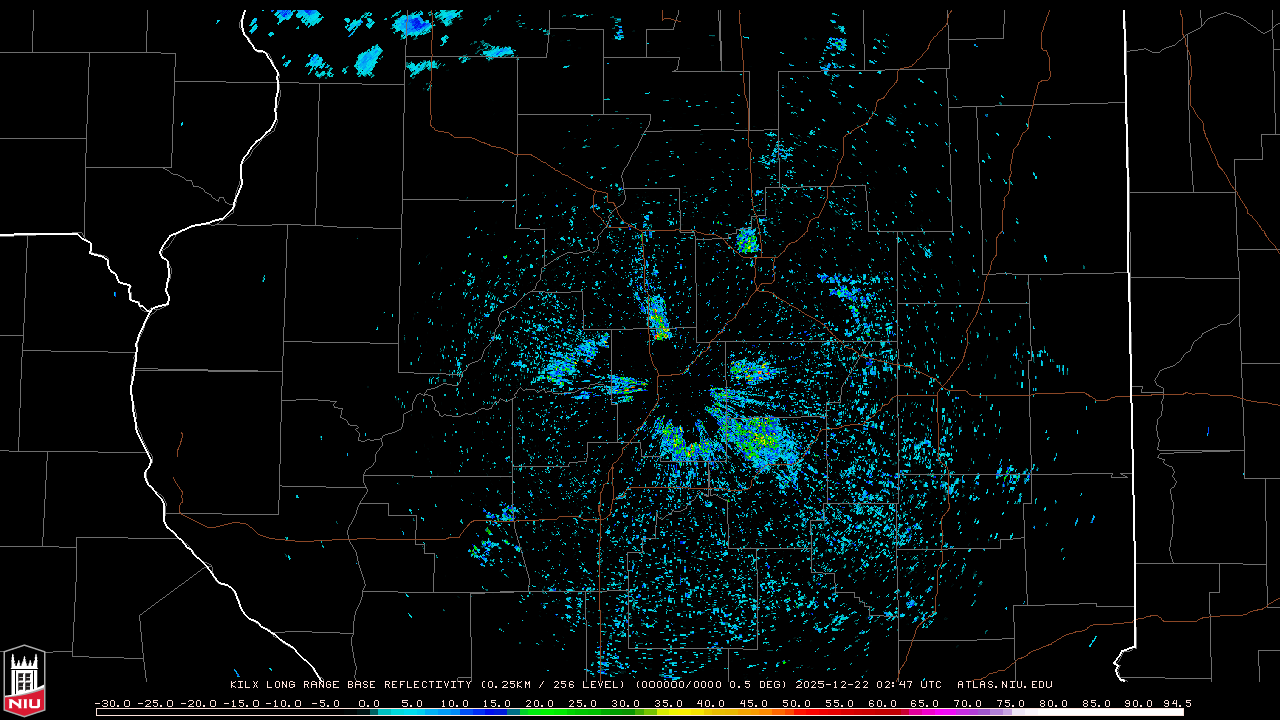
Task: Click the 94.5 value at the scale end
Action: point(1176,703)
